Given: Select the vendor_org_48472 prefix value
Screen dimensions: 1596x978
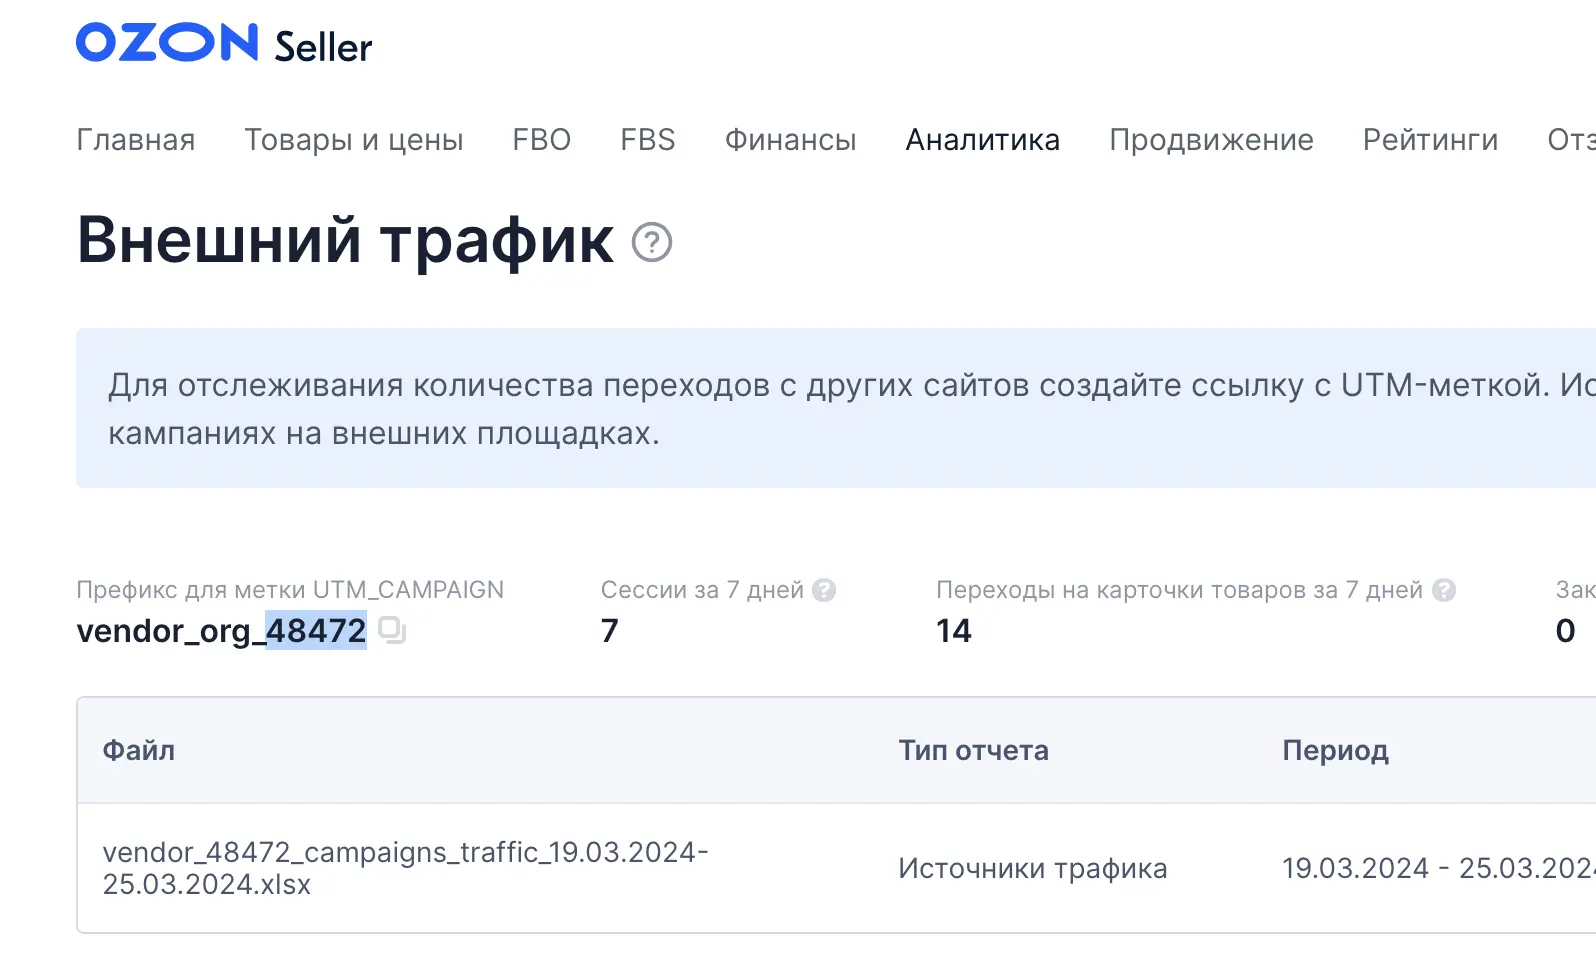Looking at the screenshot, I should coord(222,631).
